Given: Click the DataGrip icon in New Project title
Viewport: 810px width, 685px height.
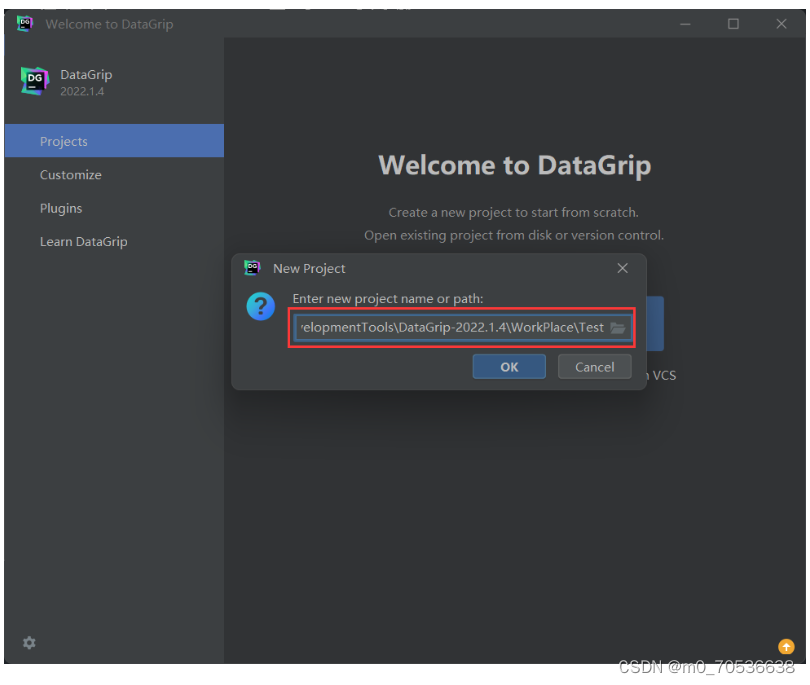Looking at the screenshot, I should pos(253,268).
